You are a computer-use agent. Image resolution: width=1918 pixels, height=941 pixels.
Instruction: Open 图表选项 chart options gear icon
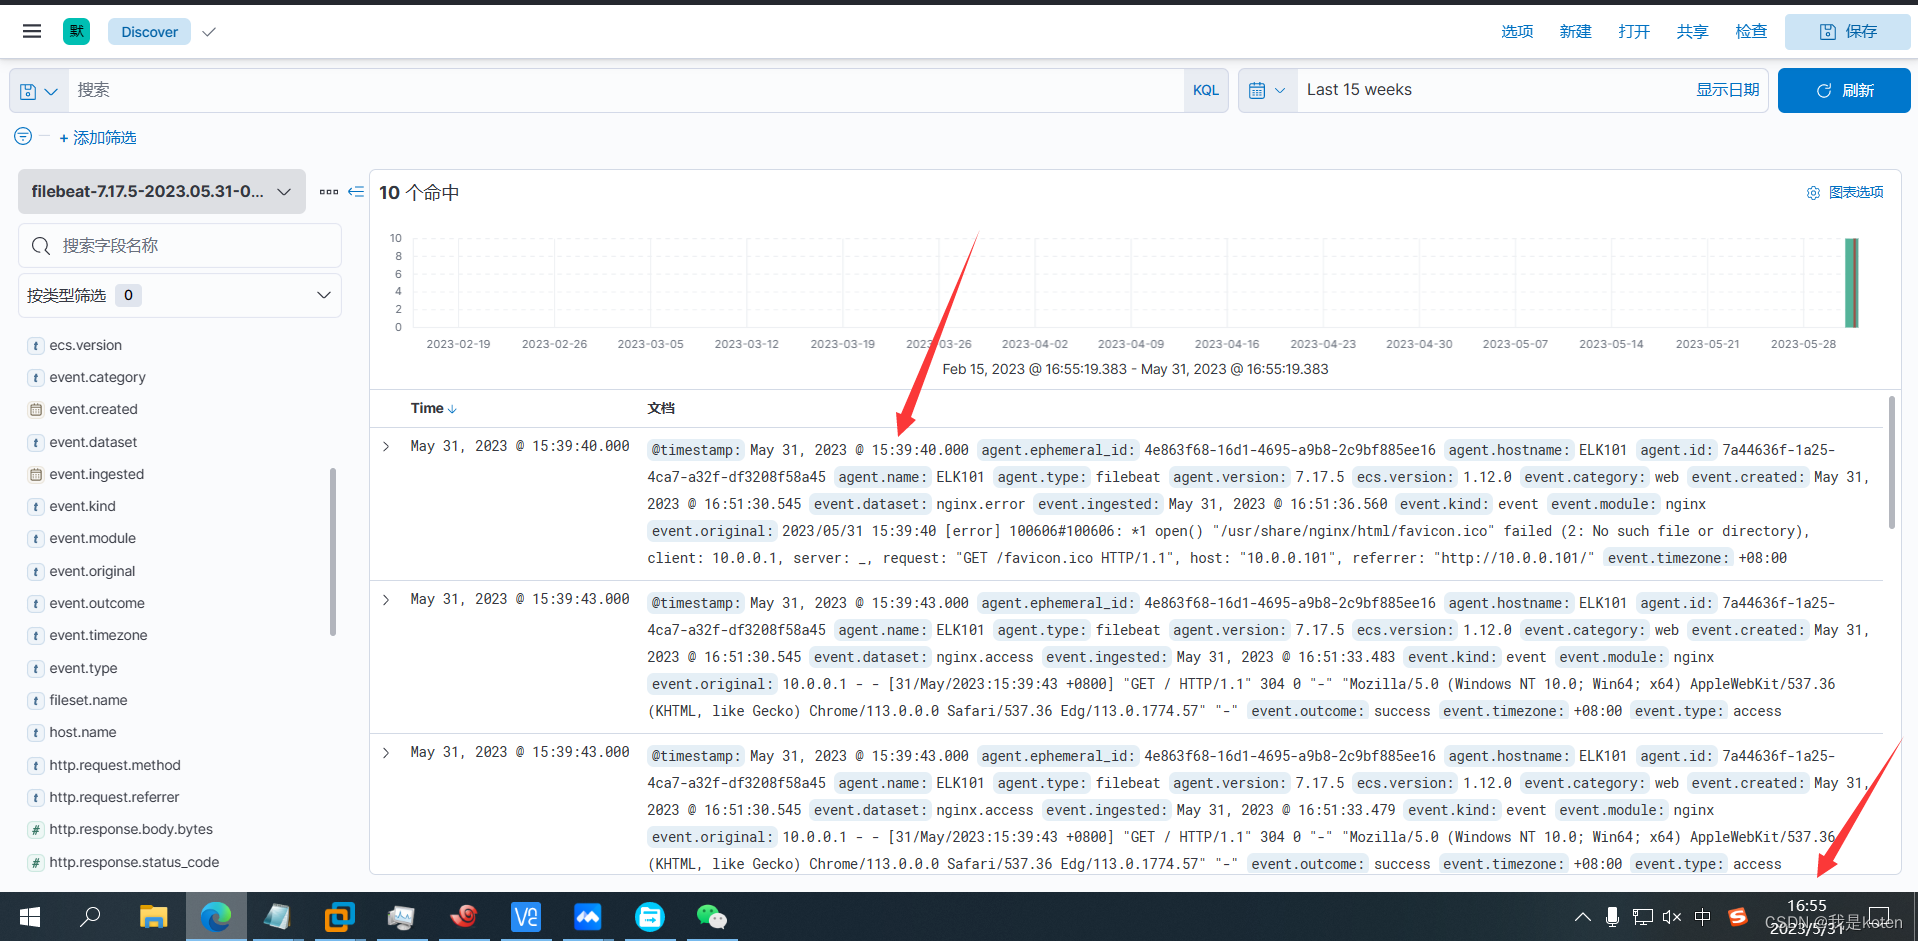[1813, 192]
